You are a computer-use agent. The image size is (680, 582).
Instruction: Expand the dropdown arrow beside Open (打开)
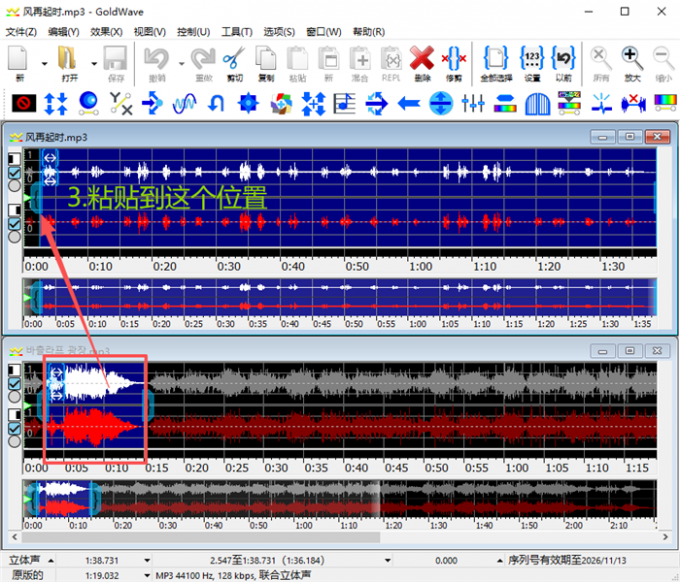(93, 63)
